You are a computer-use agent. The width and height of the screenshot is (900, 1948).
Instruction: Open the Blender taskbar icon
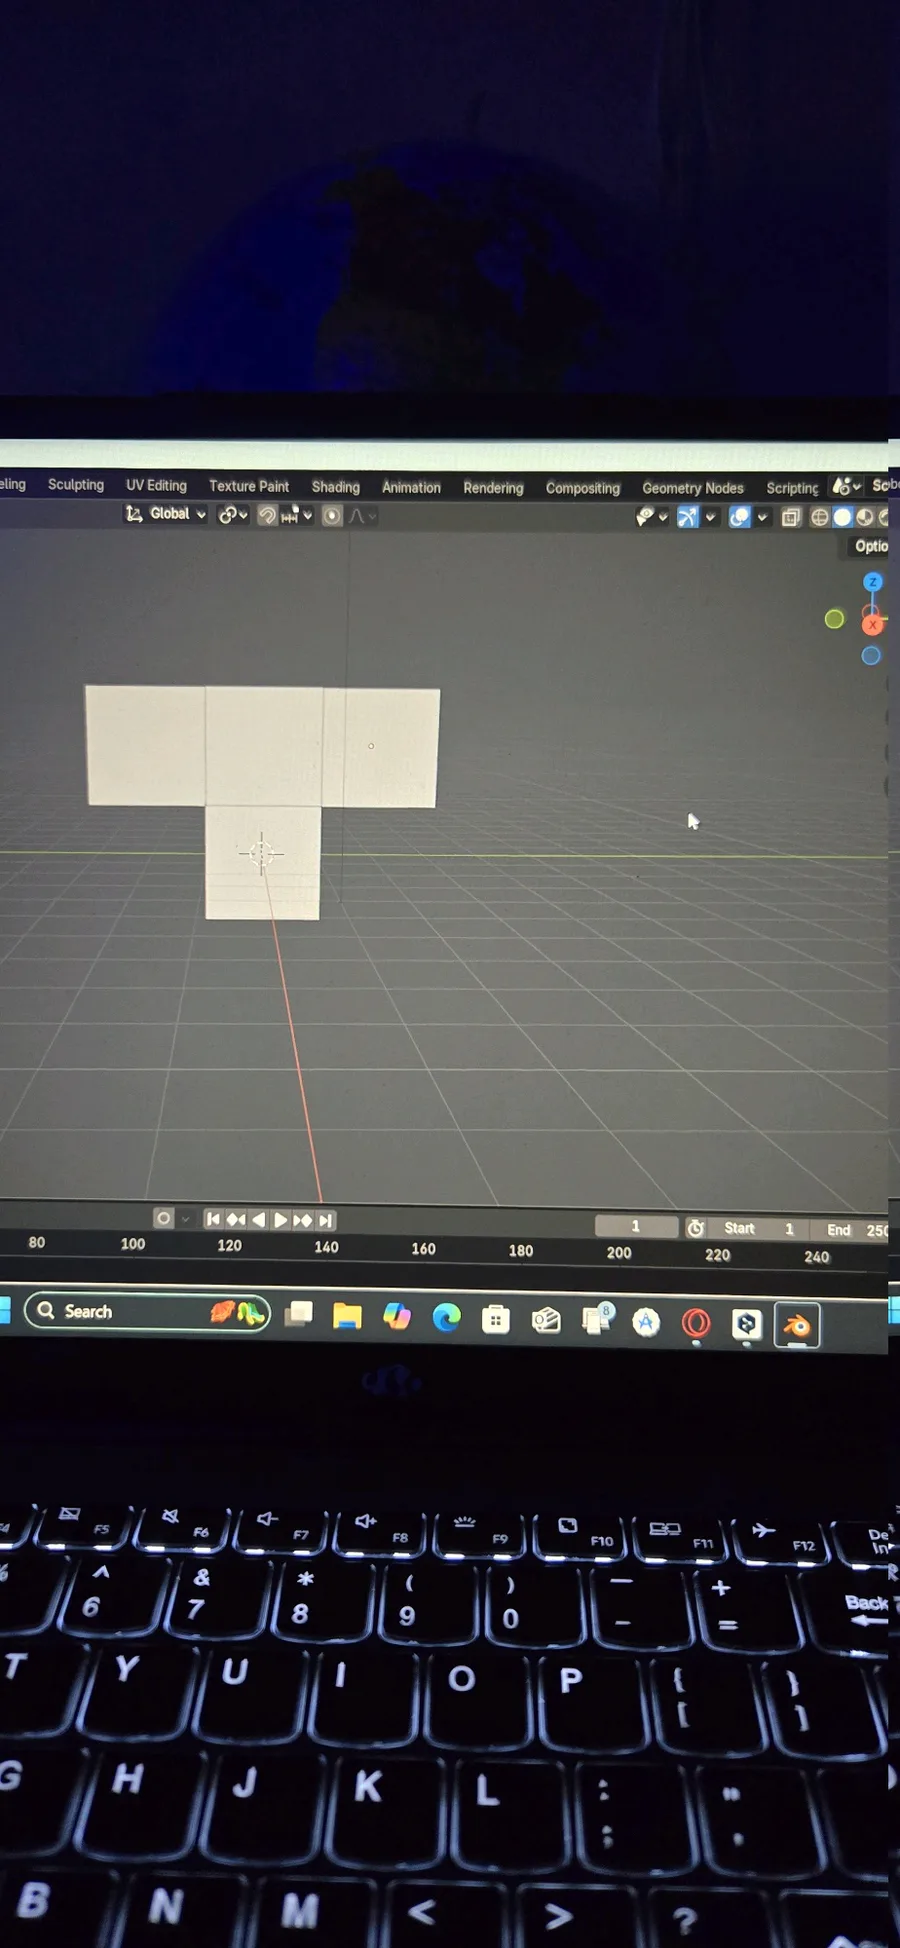point(797,1326)
